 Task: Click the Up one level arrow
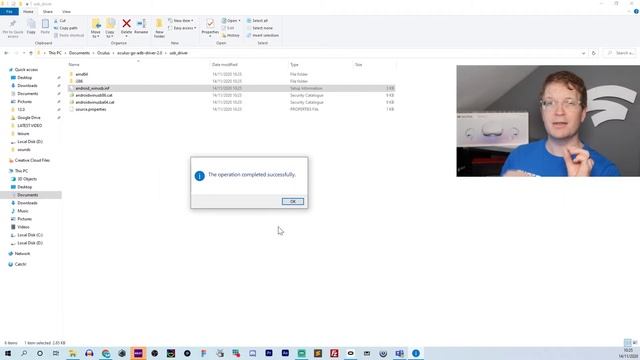pos(31,53)
